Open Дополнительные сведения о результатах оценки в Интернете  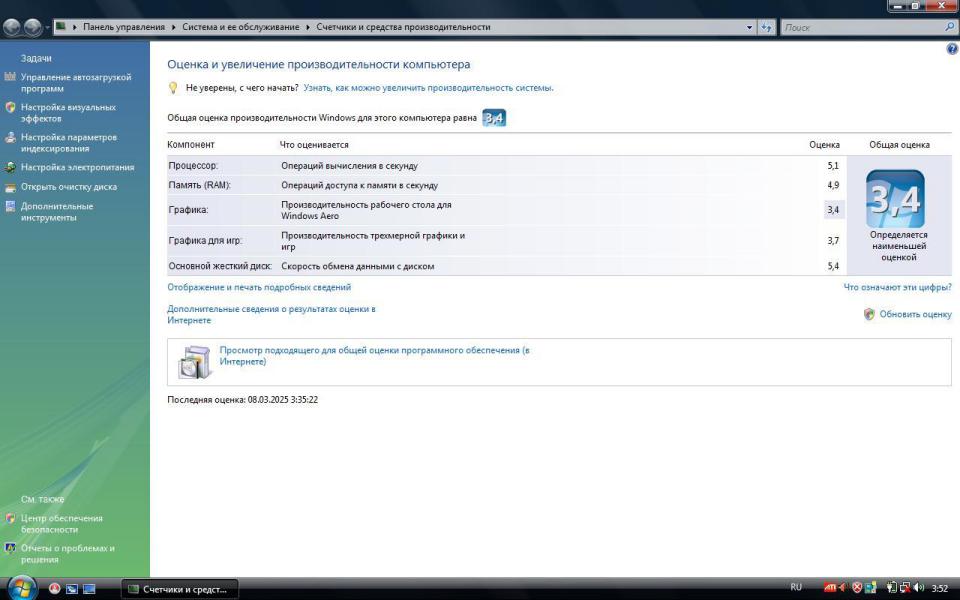click(x=271, y=315)
